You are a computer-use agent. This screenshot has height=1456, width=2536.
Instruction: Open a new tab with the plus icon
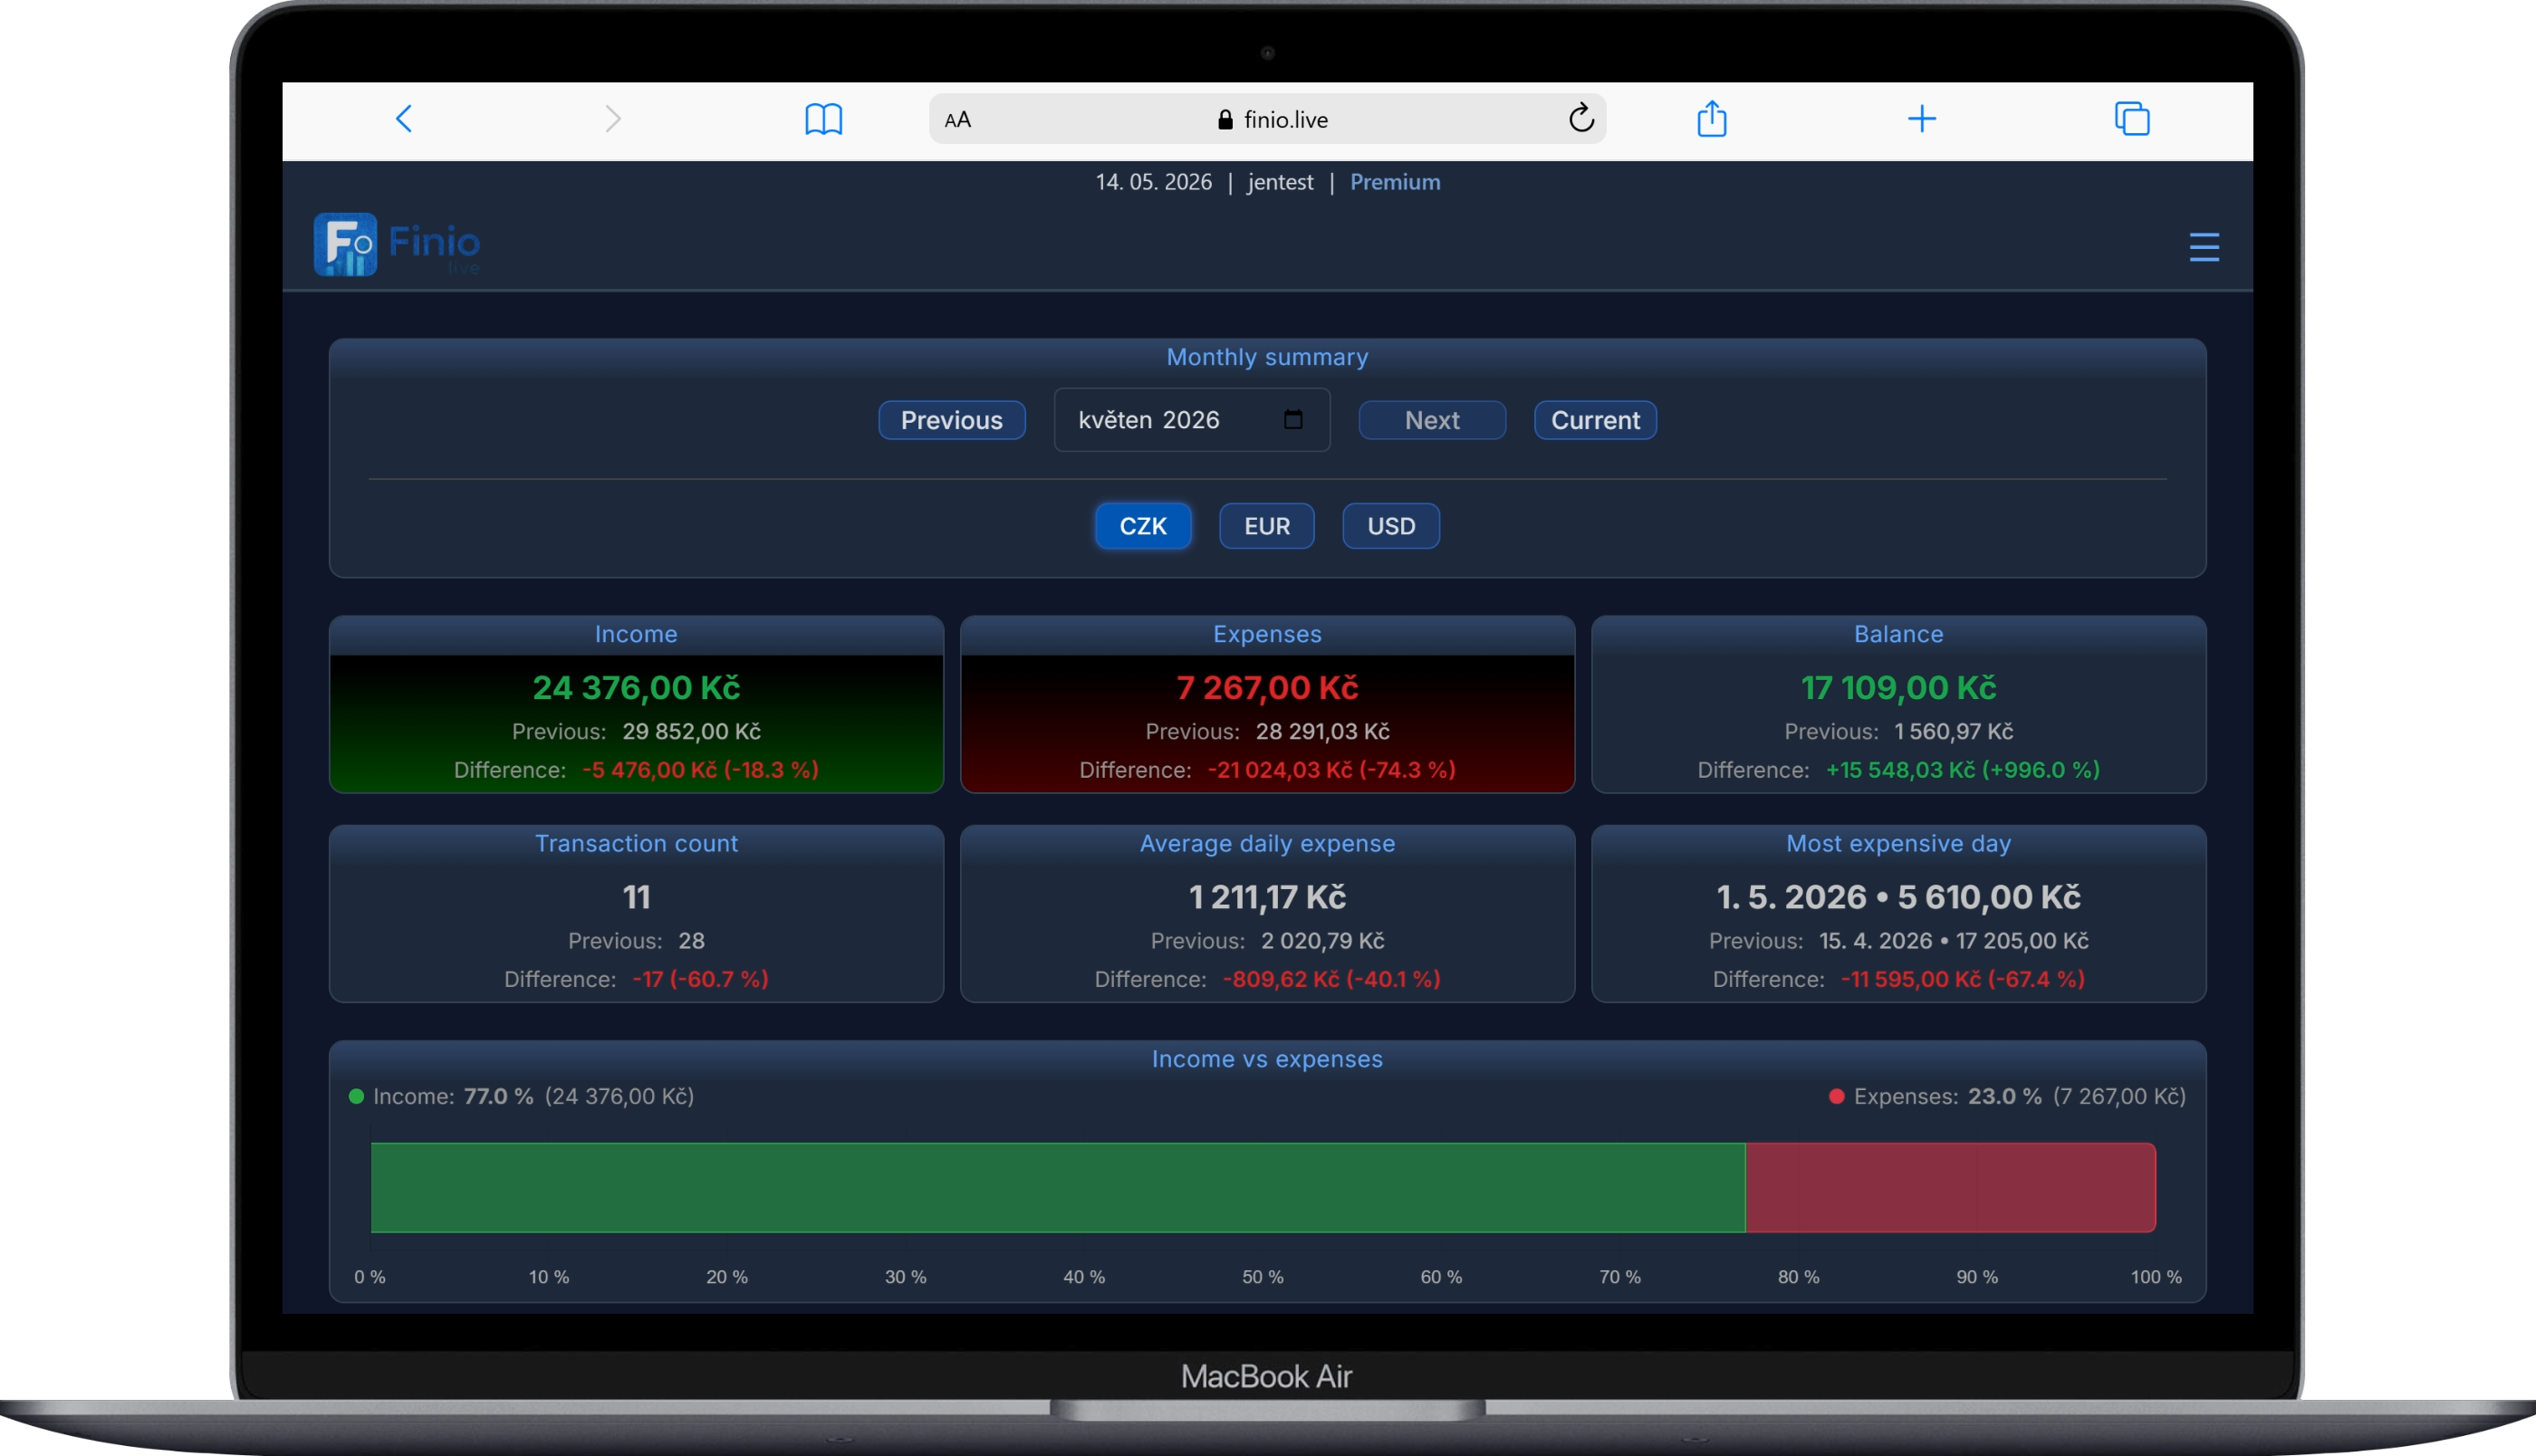coord(1921,119)
